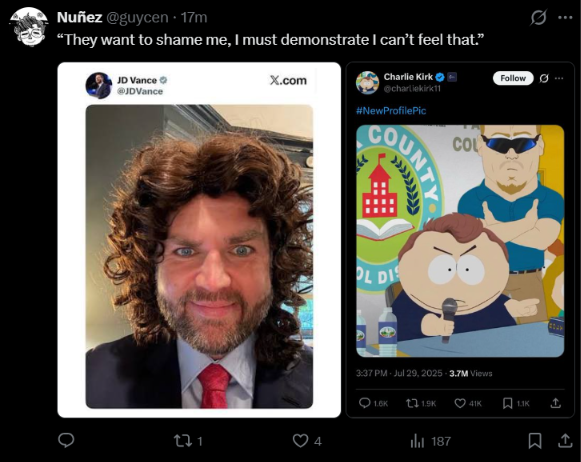Screen dimensions: 581x462
Task: Like Charlie Kirk's post with 41K likes
Action: click(468, 403)
